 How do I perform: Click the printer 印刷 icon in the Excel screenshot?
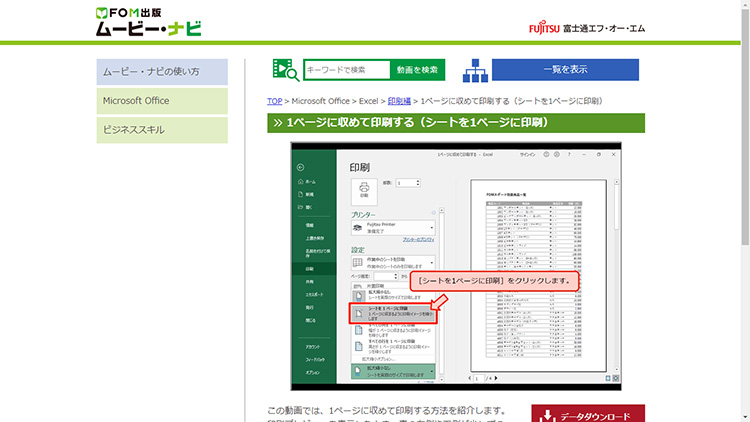[x=364, y=190]
